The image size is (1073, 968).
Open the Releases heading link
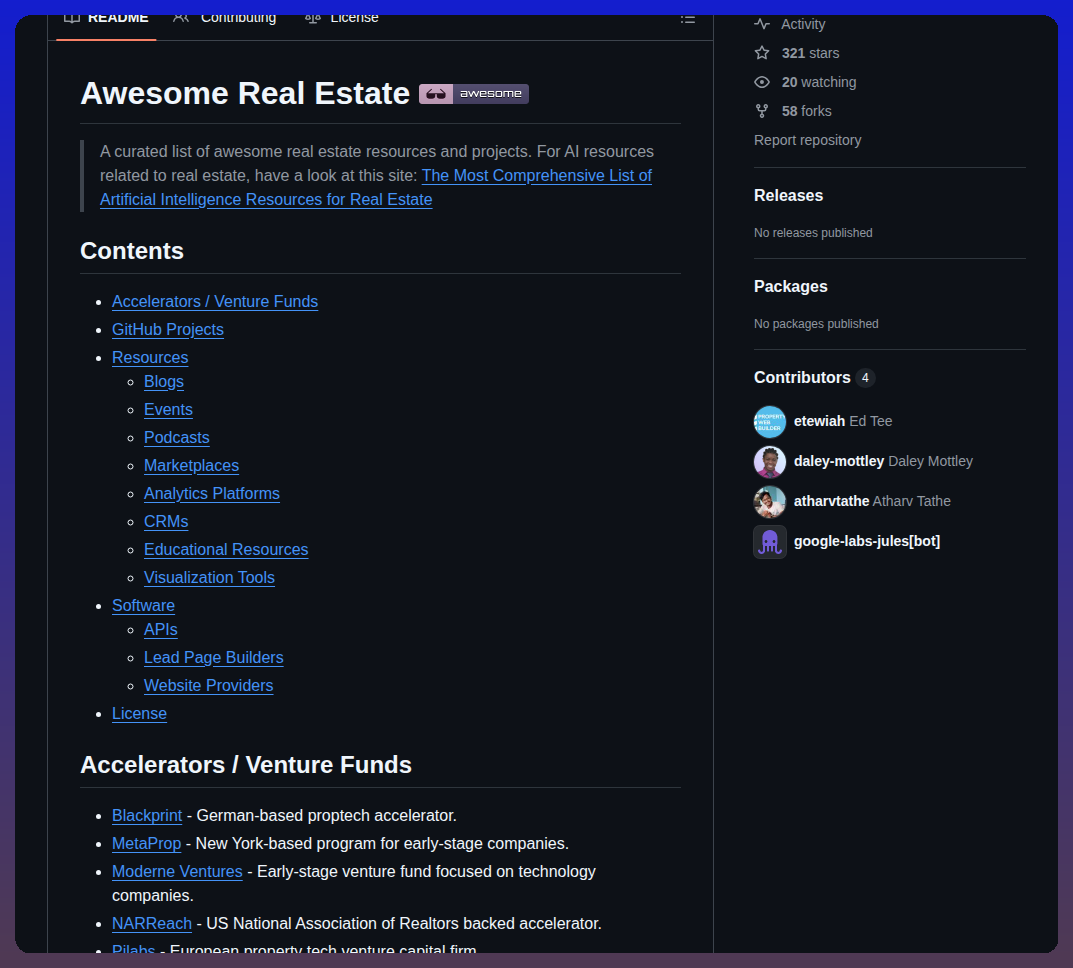[x=788, y=196]
